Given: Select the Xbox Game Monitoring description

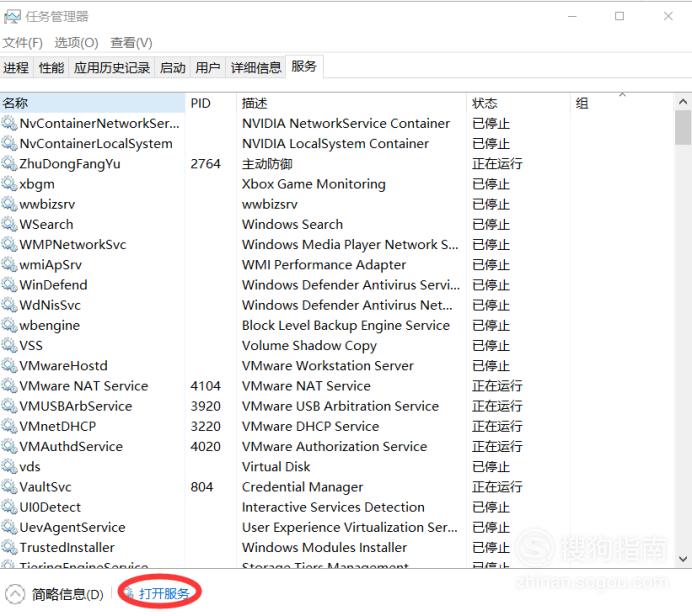Looking at the screenshot, I should (314, 184).
